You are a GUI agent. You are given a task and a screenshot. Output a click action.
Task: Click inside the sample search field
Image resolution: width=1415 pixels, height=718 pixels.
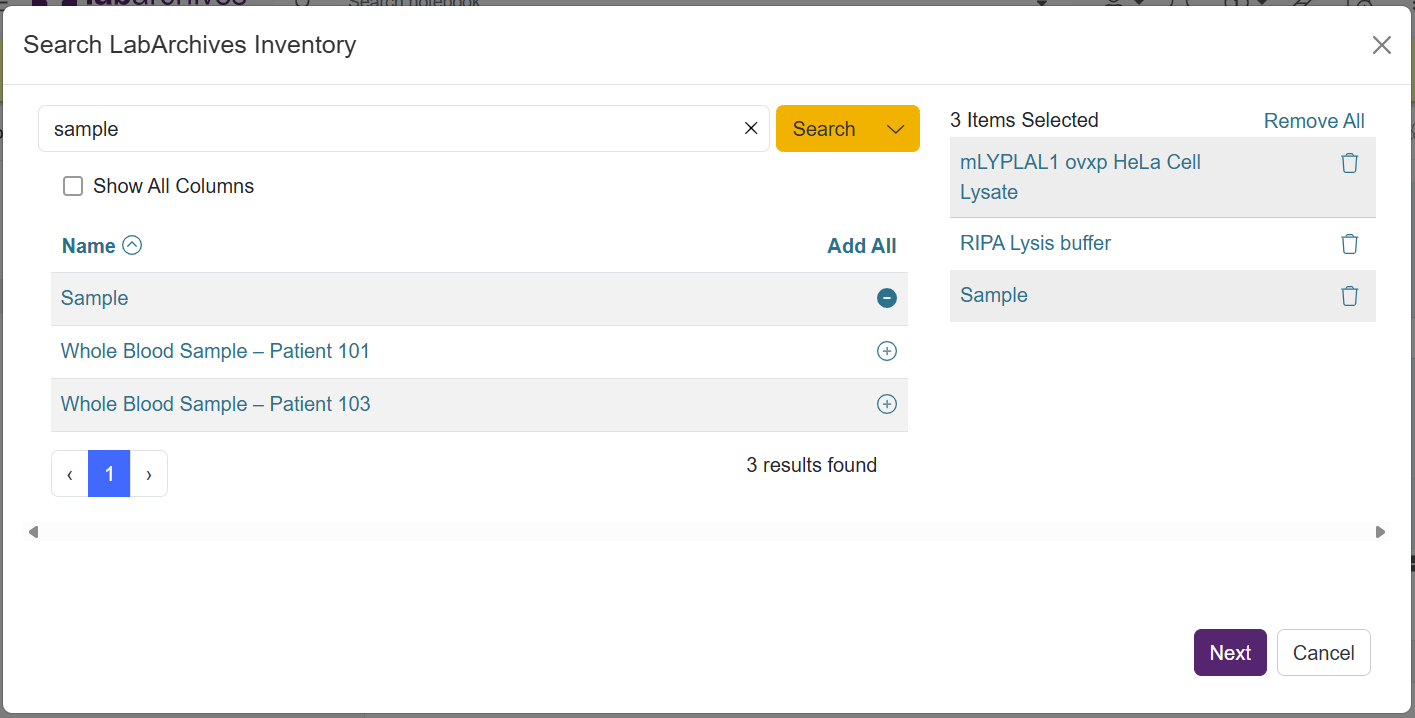pyautogui.click(x=400, y=128)
